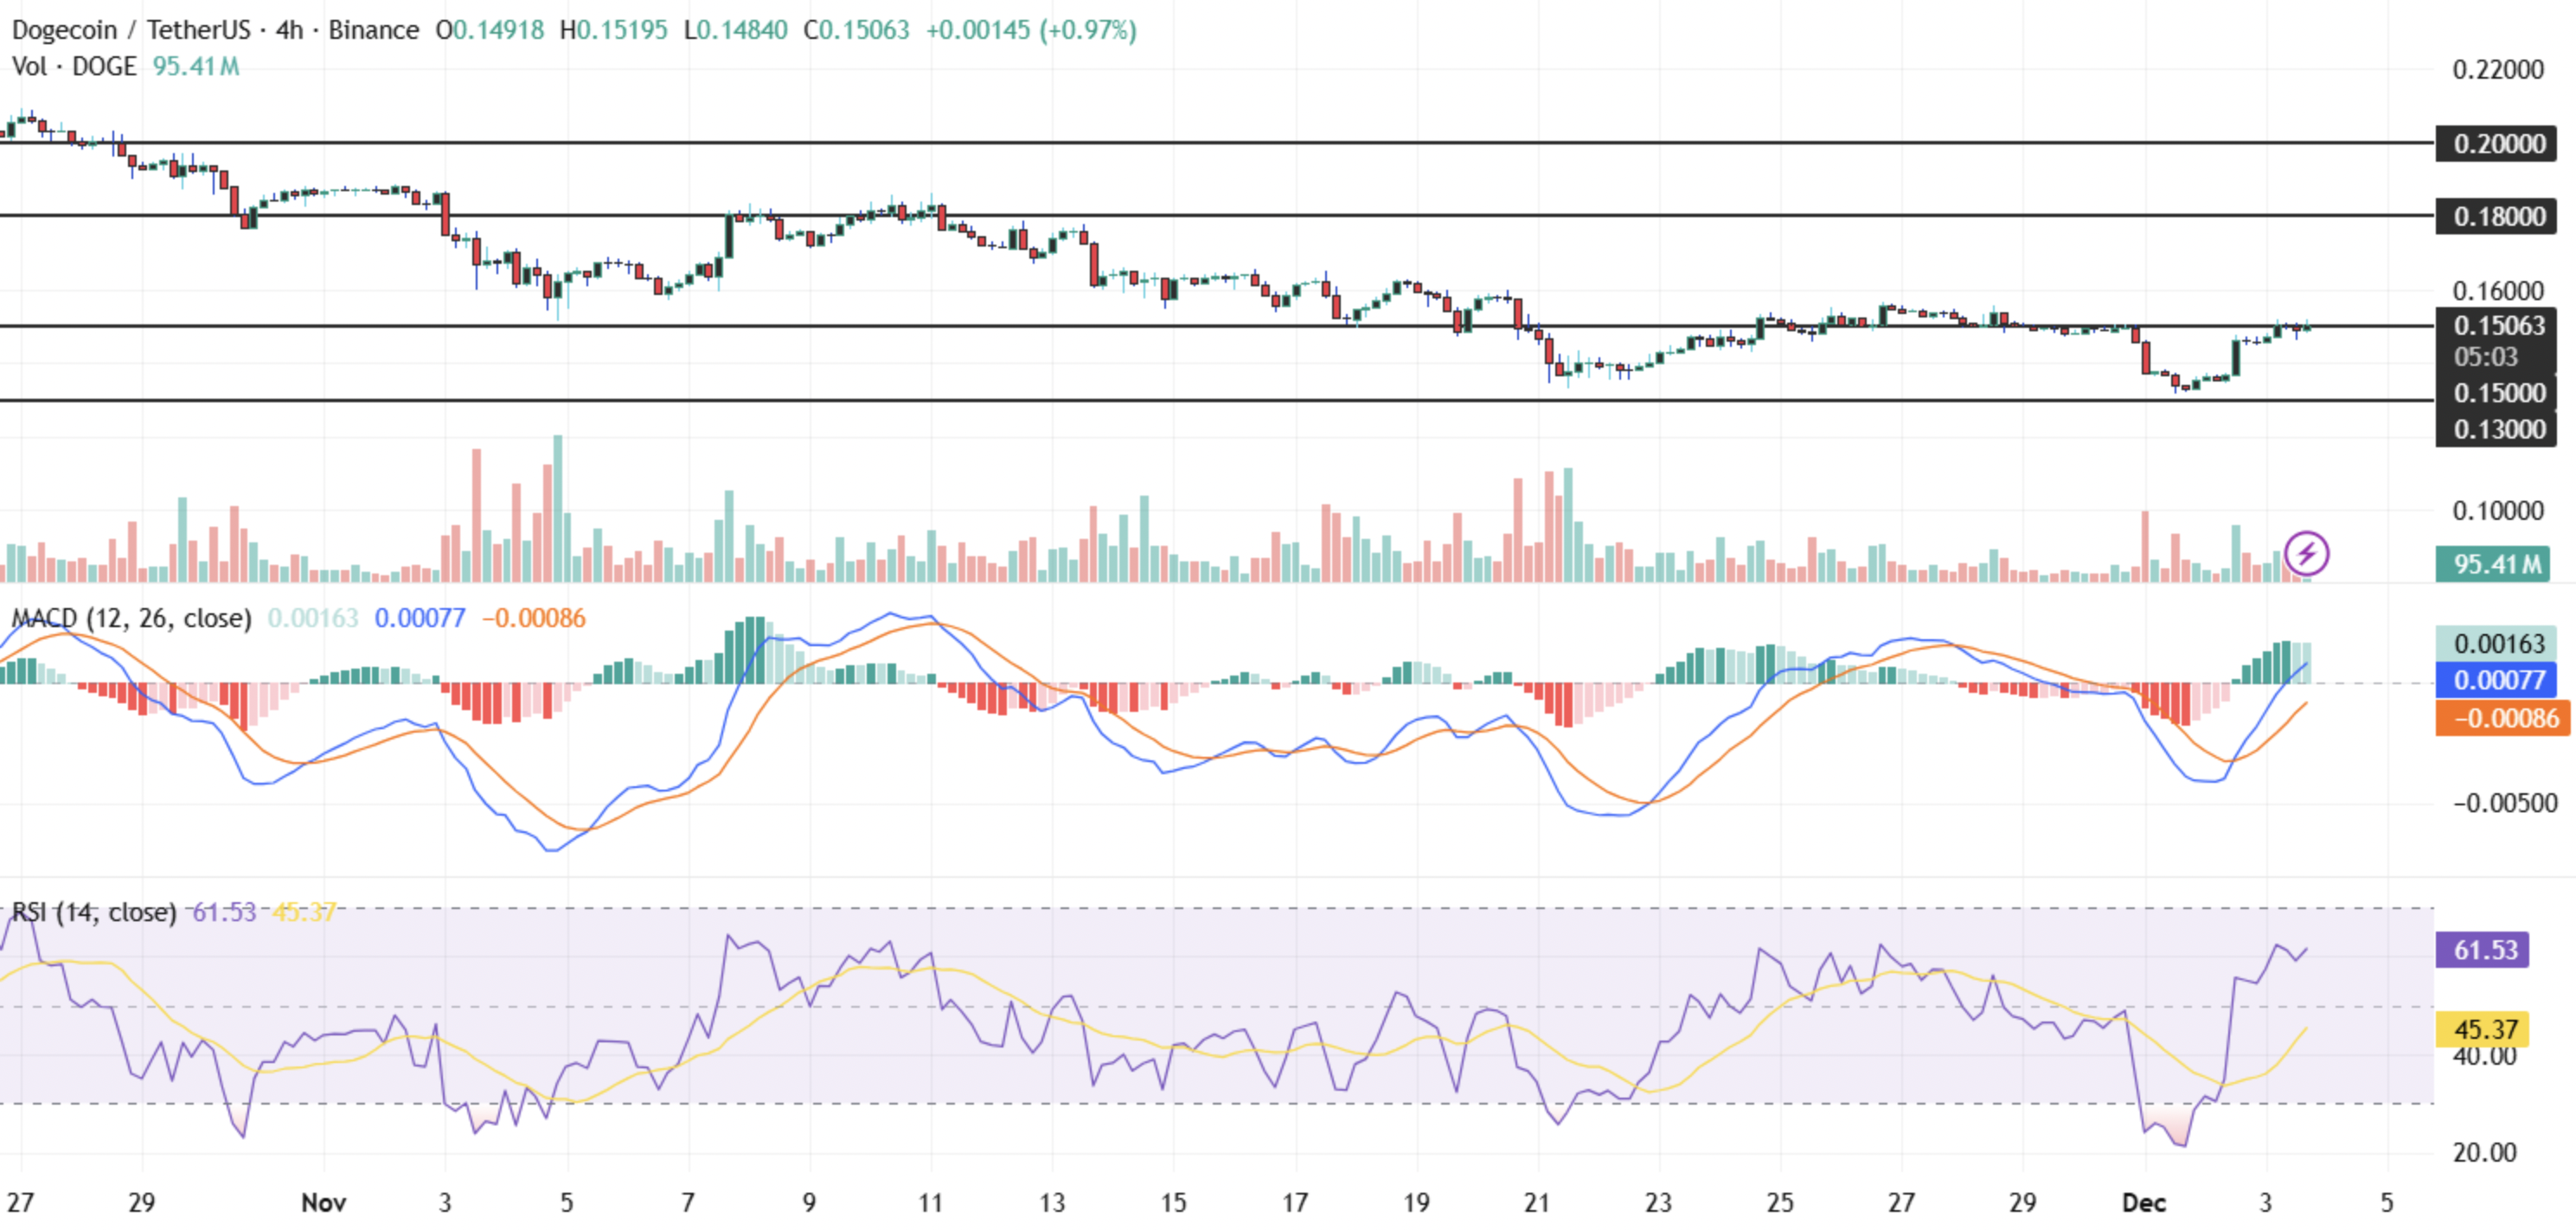
Task: Click the MACD histogram label 0.00163
Action: (2496, 644)
